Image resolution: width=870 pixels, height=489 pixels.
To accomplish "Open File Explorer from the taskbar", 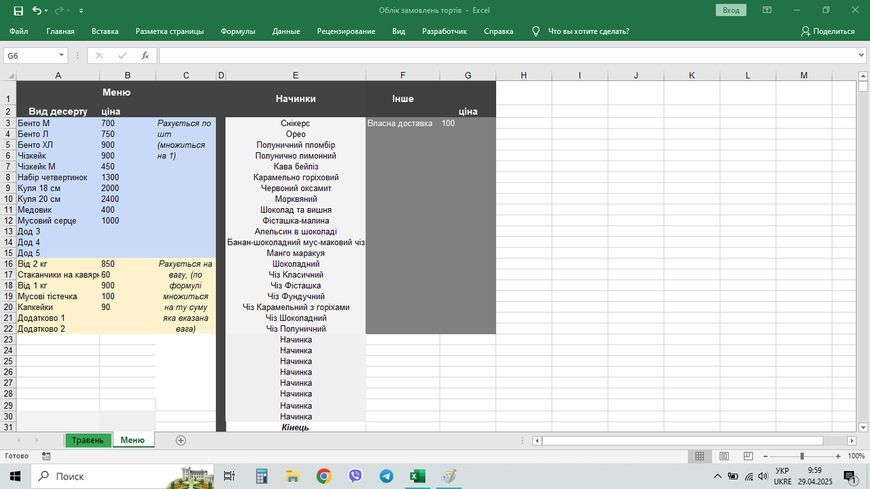I will click(x=292, y=476).
